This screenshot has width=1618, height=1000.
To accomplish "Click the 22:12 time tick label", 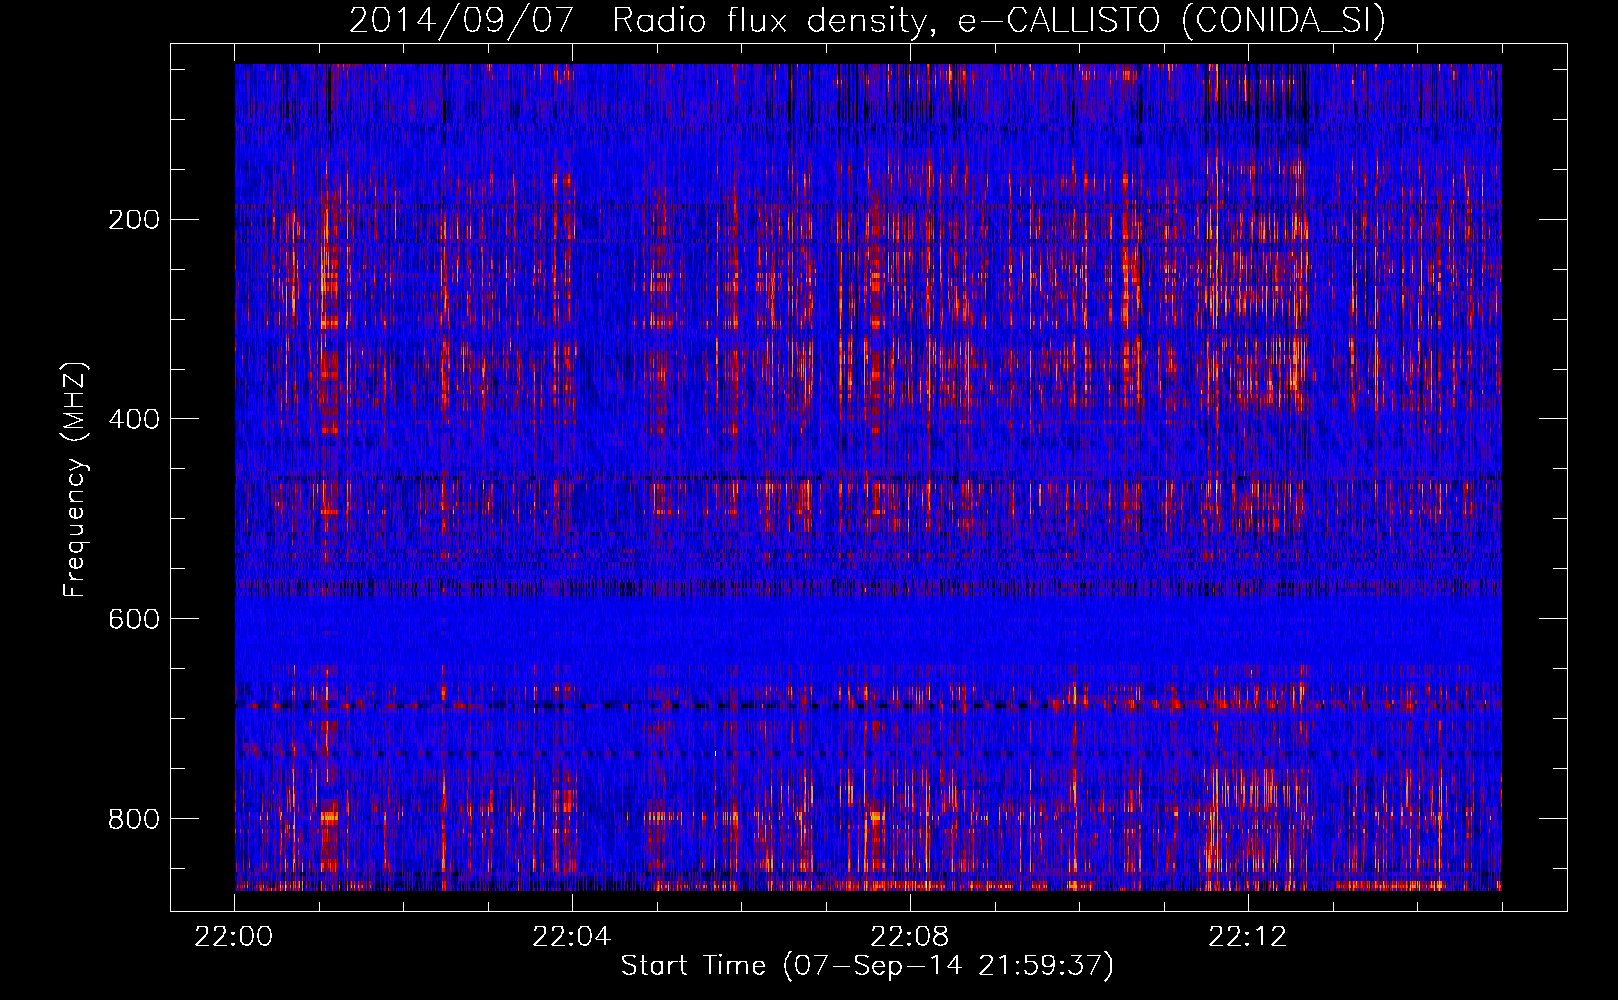I will [x=1248, y=937].
